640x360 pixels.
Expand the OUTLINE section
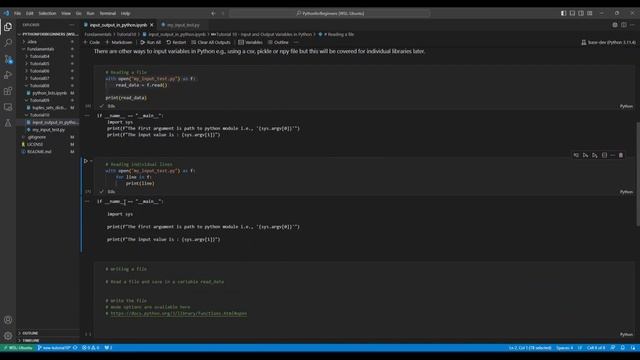pos(30,333)
